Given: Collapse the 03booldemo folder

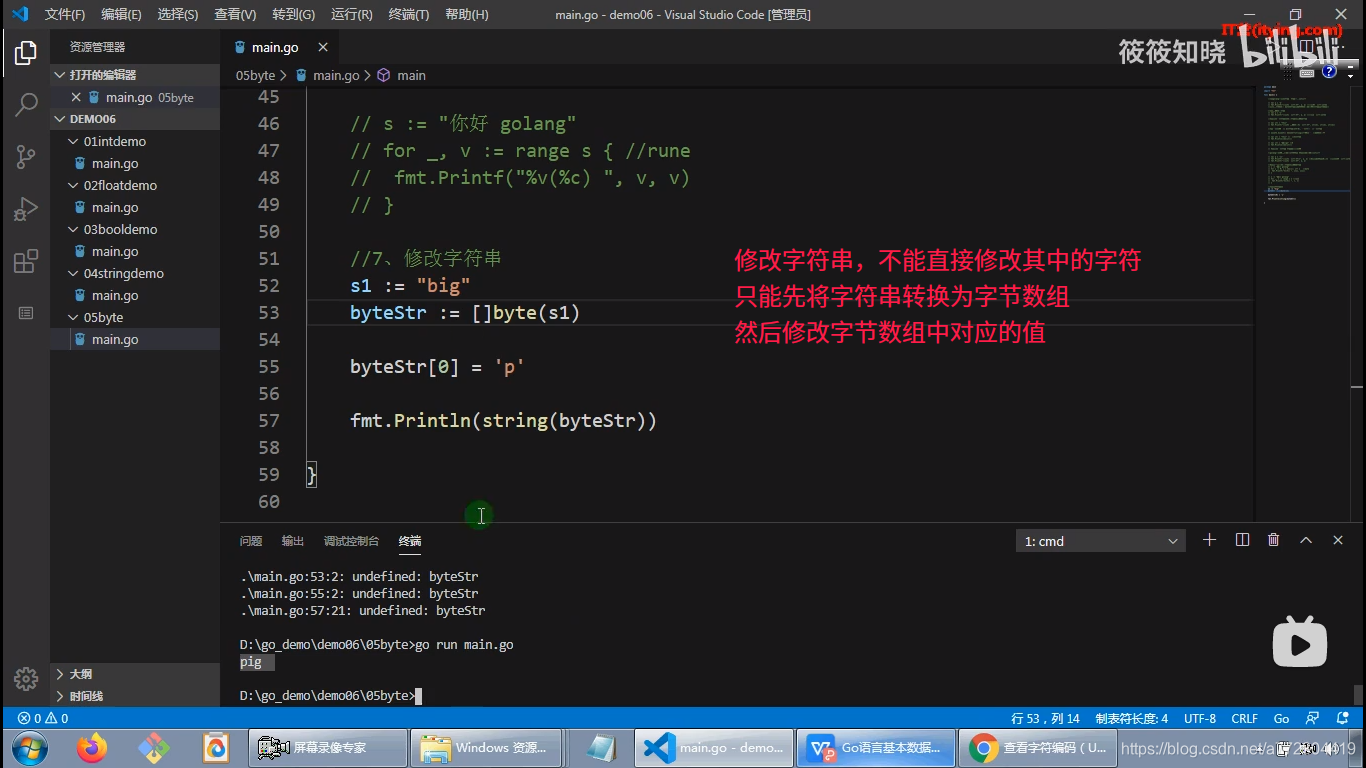Looking at the screenshot, I should [135, 229].
